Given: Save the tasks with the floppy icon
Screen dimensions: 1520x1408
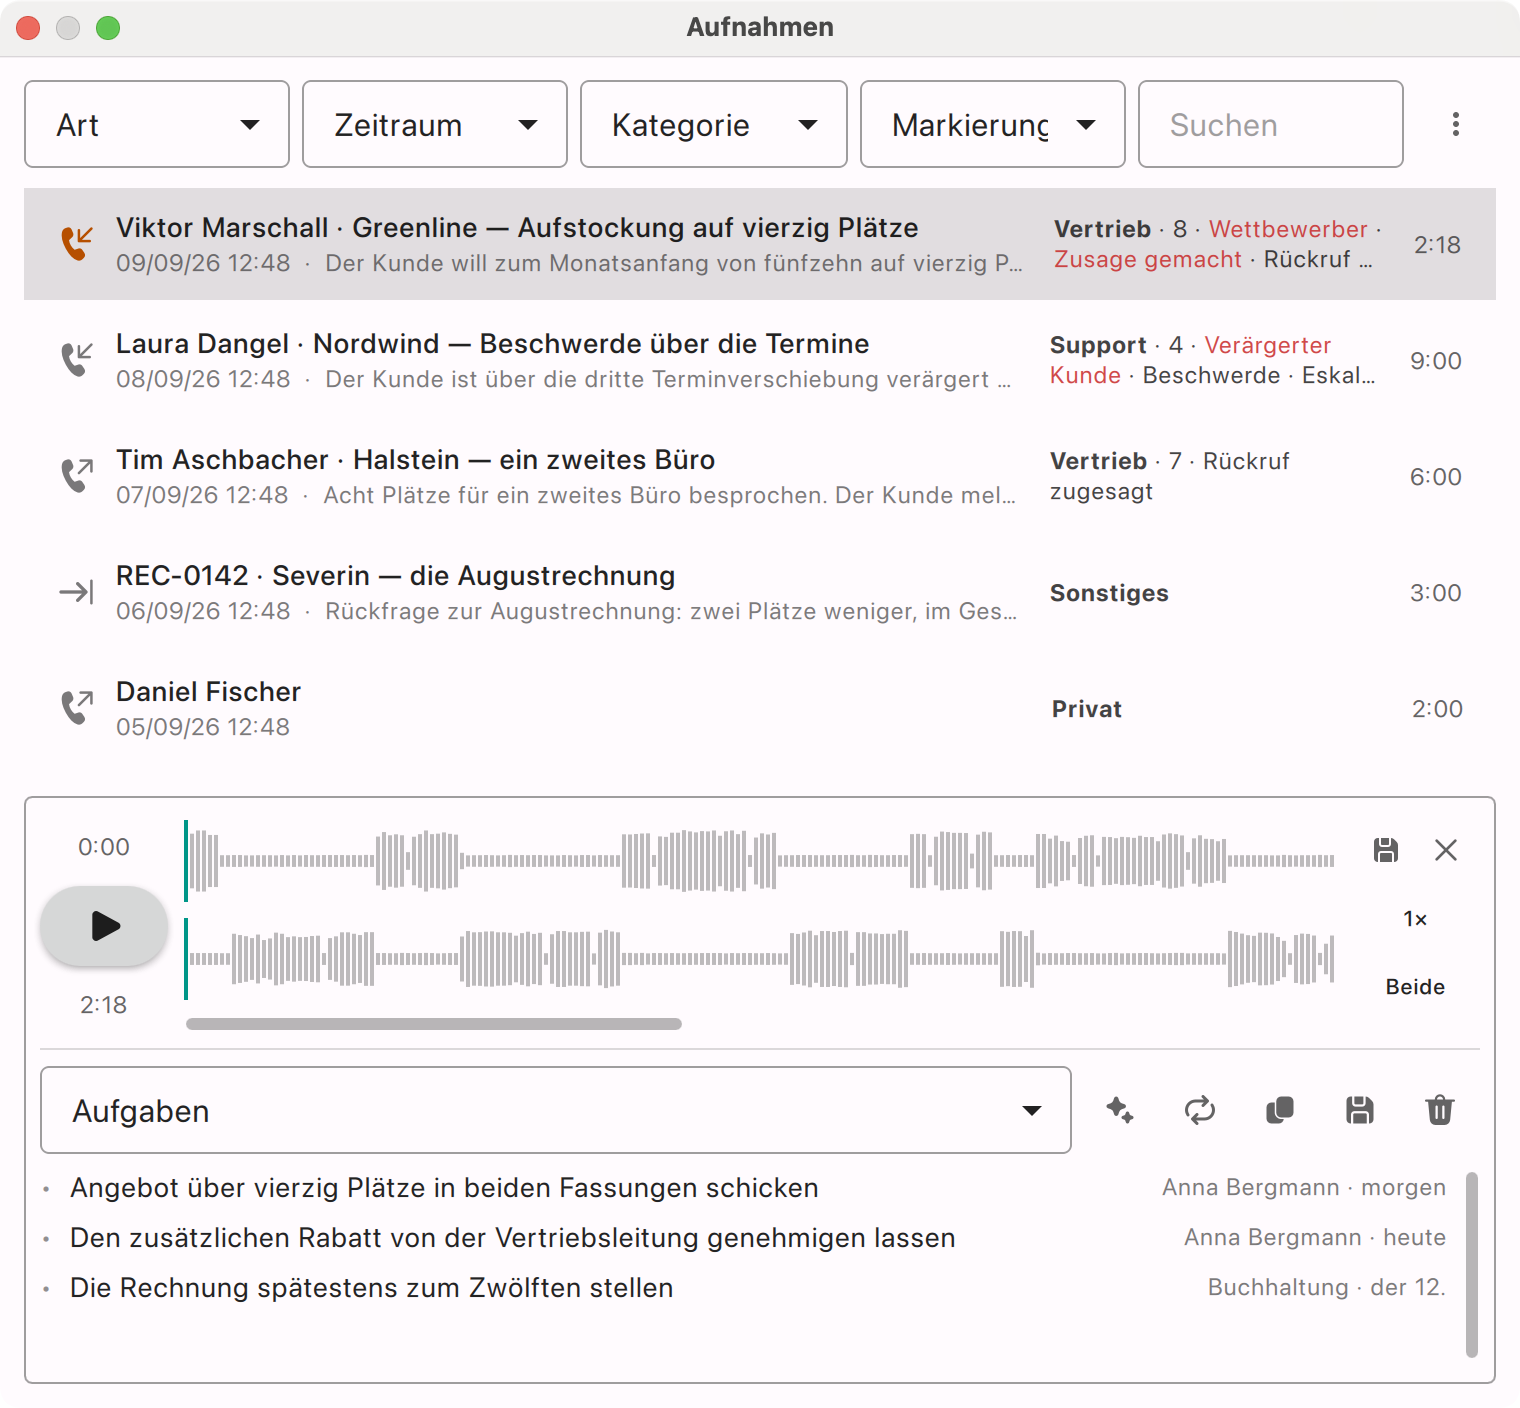Looking at the screenshot, I should [x=1360, y=1110].
